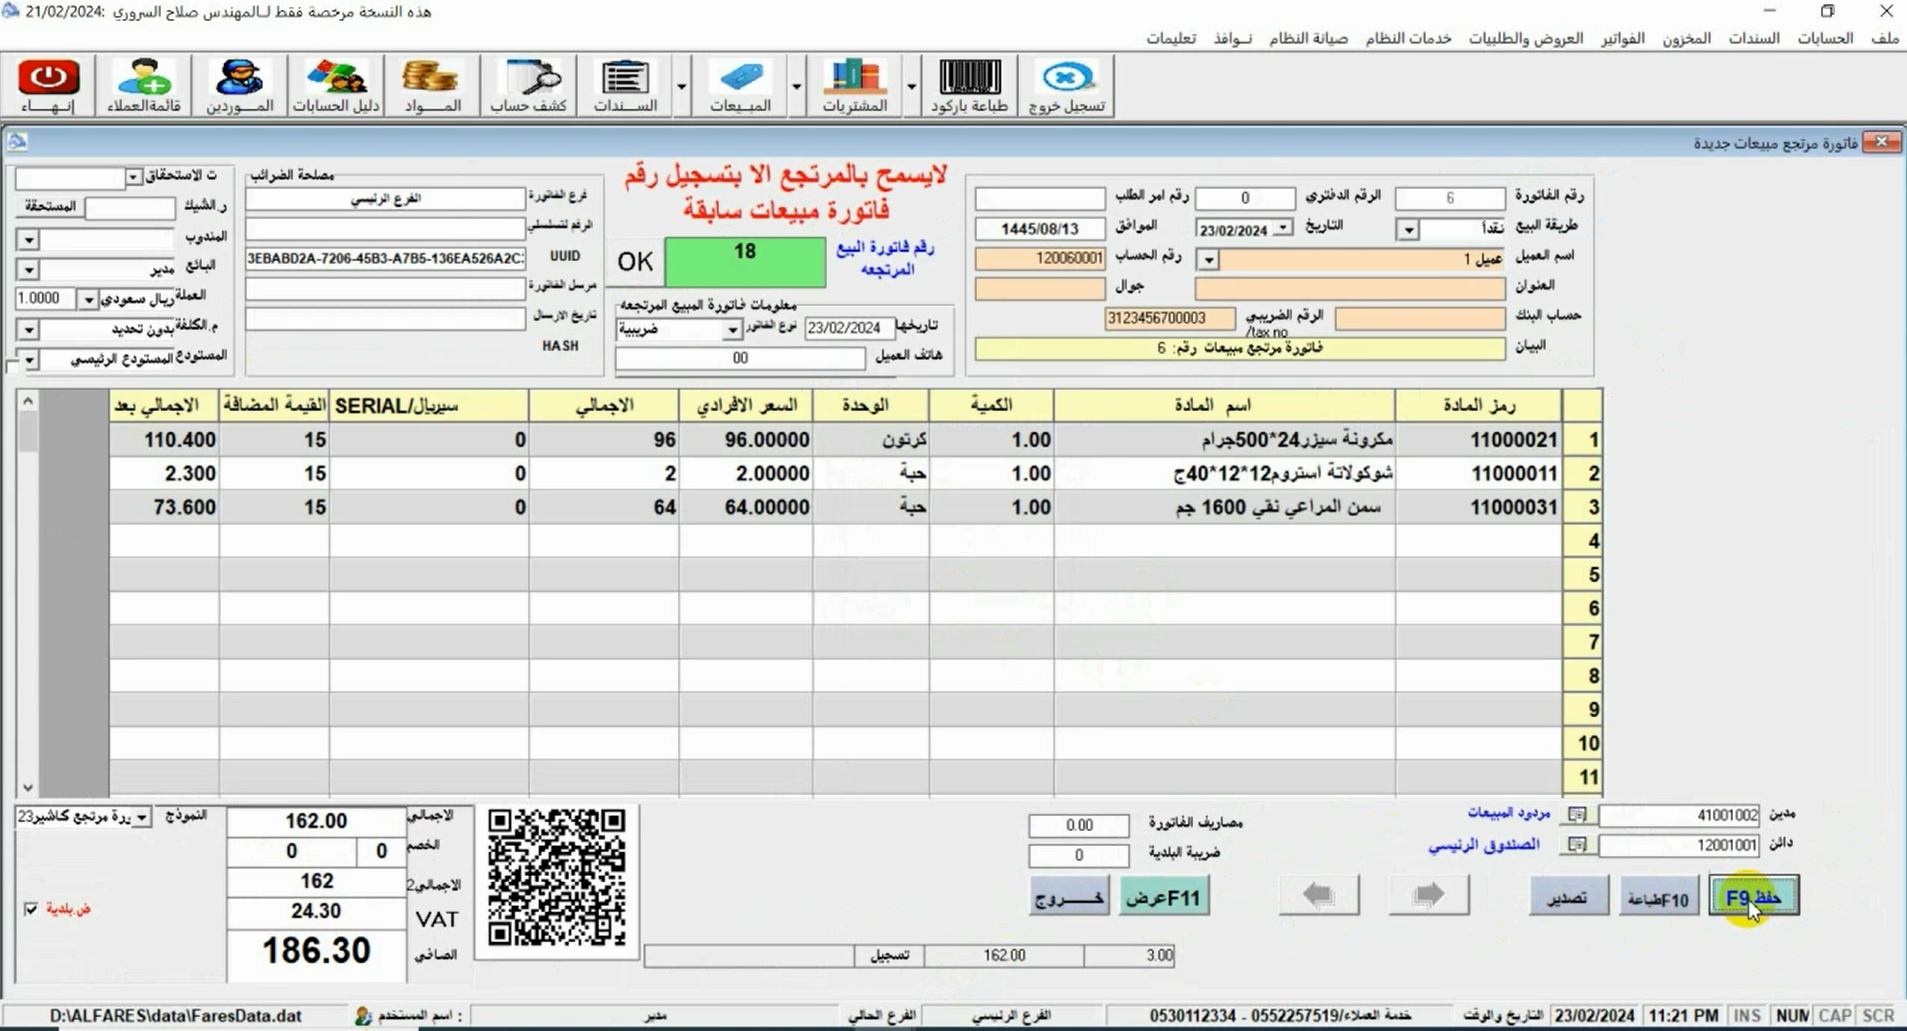The image size is (1907, 1031).
Task: Click the red power exit (إنهاء) icon
Action: [49, 86]
